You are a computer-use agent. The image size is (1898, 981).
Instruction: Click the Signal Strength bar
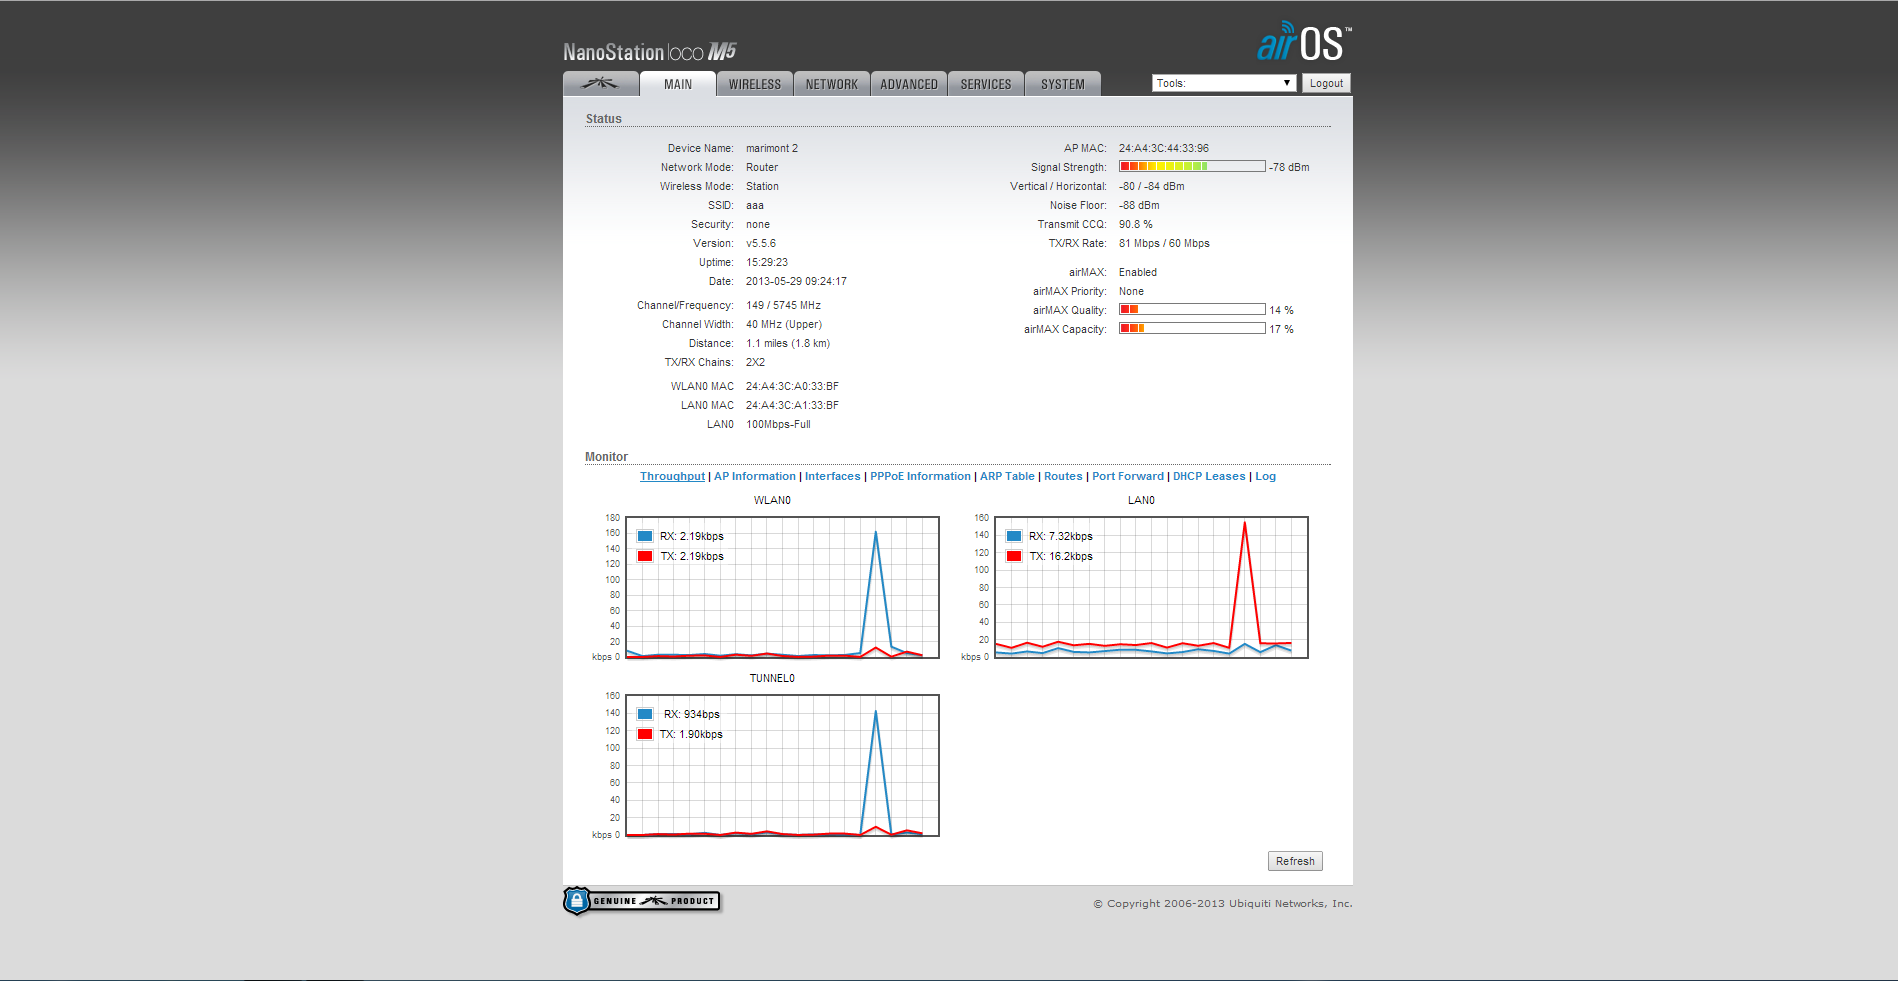tap(1192, 166)
